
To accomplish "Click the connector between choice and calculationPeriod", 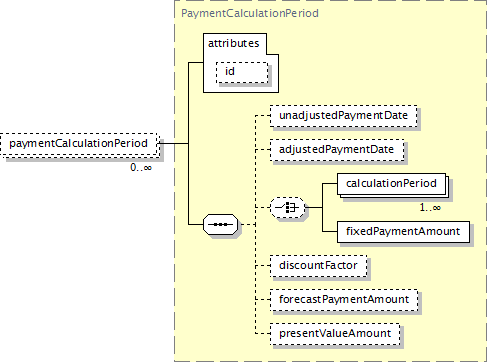I will [x=323, y=195].
